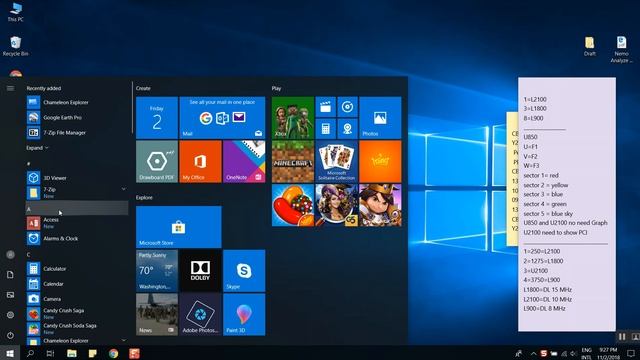Viewport: 640px width, 360px height.
Task: Click the Explore group heading
Action: click(144, 198)
